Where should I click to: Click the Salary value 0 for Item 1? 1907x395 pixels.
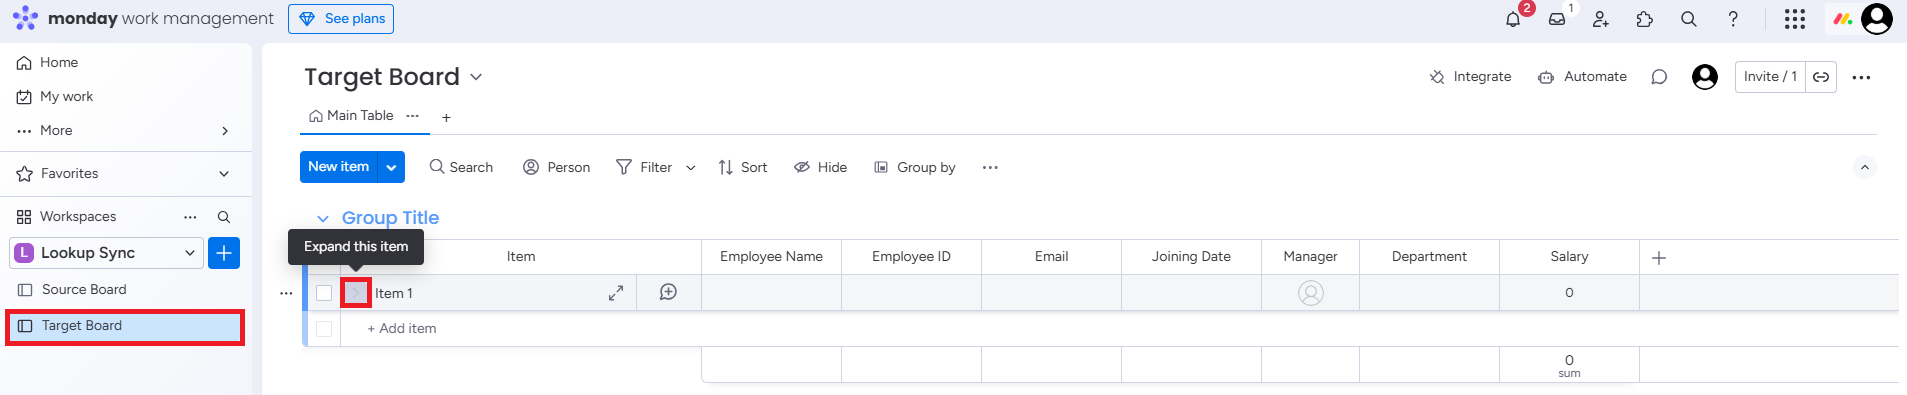(x=1569, y=293)
